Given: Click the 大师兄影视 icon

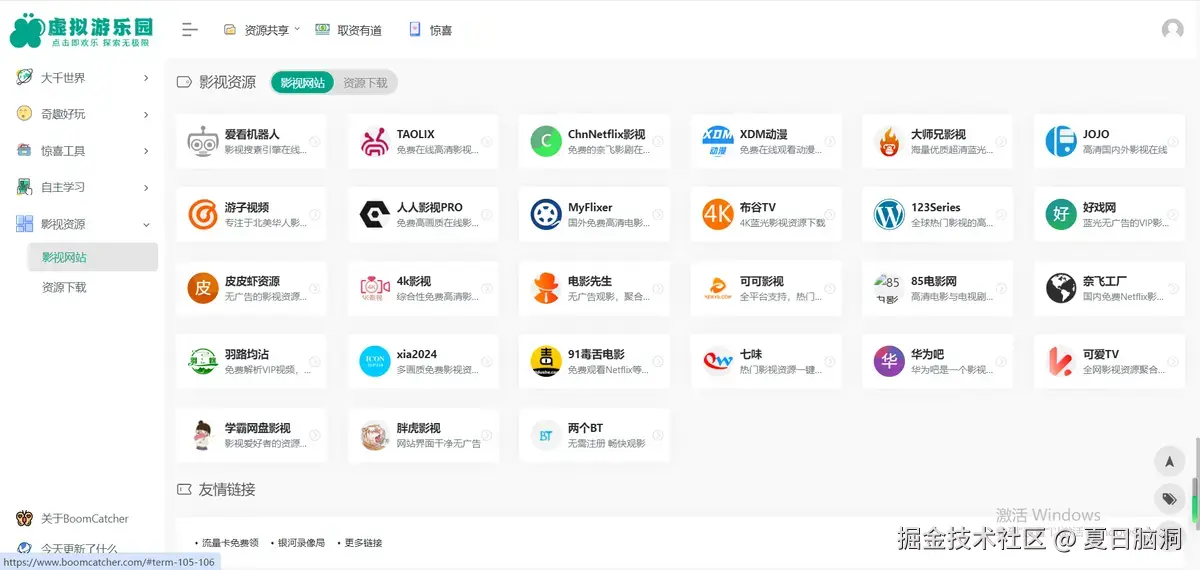Looking at the screenshot, I should pyautogui.click(x=889, y=141).
